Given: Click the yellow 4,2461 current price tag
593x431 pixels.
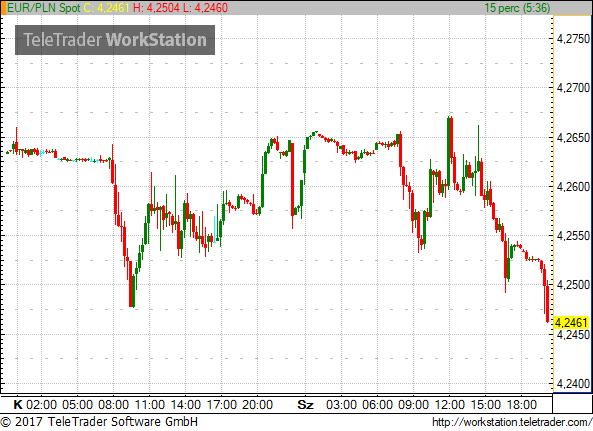Looking at the screenshot, I should [571, 322].
